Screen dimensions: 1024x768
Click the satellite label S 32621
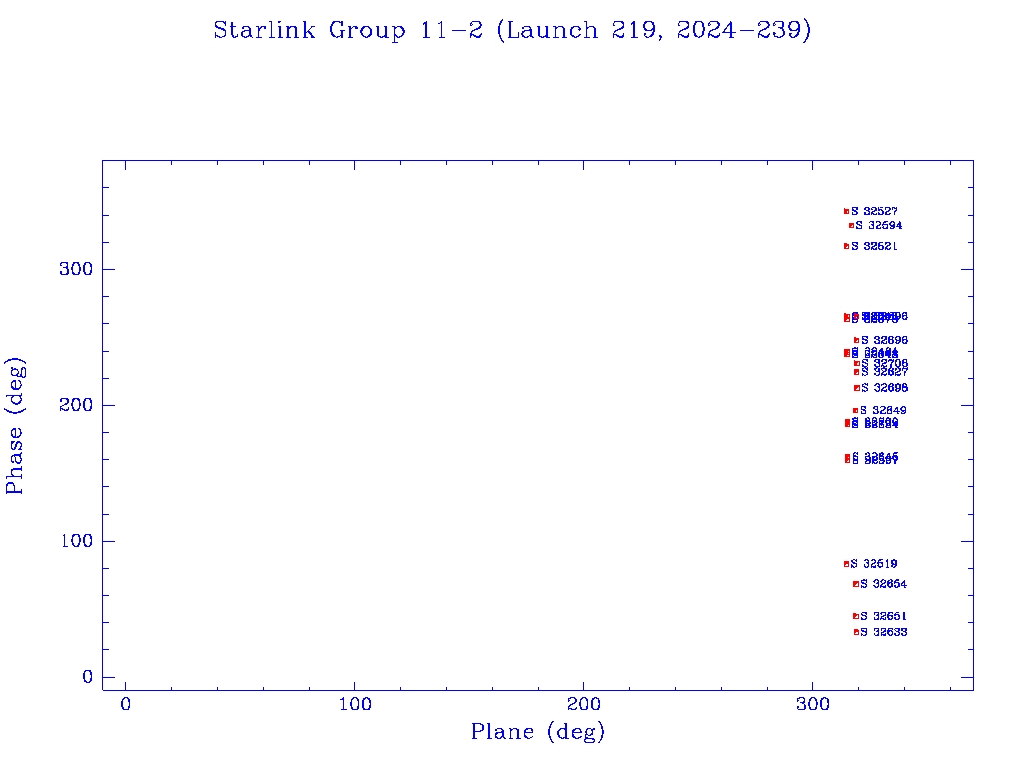point(874,246)
